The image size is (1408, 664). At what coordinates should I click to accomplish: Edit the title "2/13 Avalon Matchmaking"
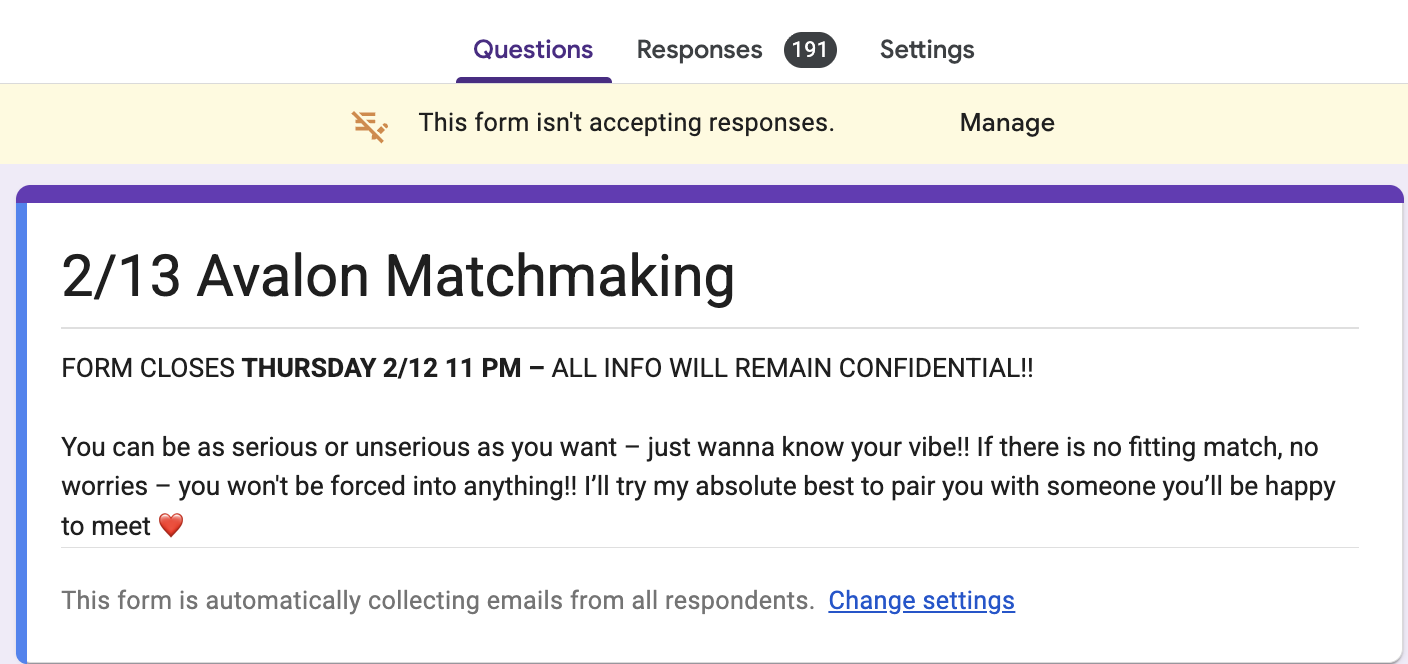[x=398, y=276]
